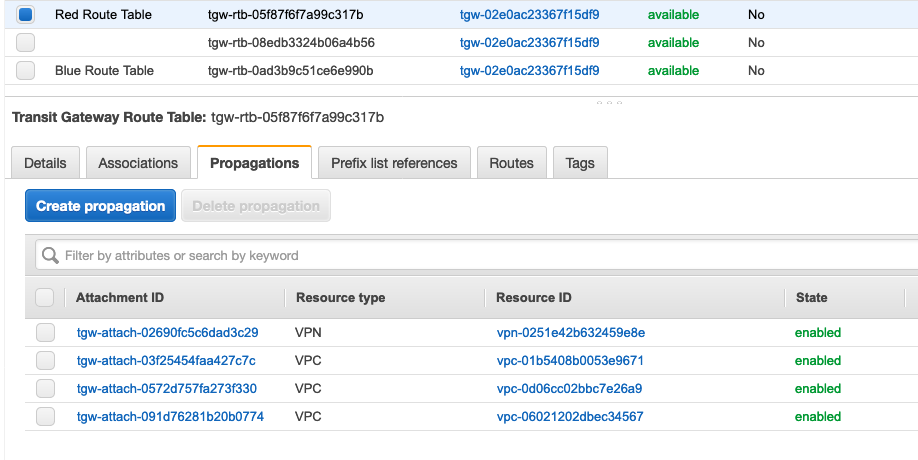Open the transit gateway ID link for Red Route Table
The width and height of the screenshot is (918, 460).
tap(529, 15)
